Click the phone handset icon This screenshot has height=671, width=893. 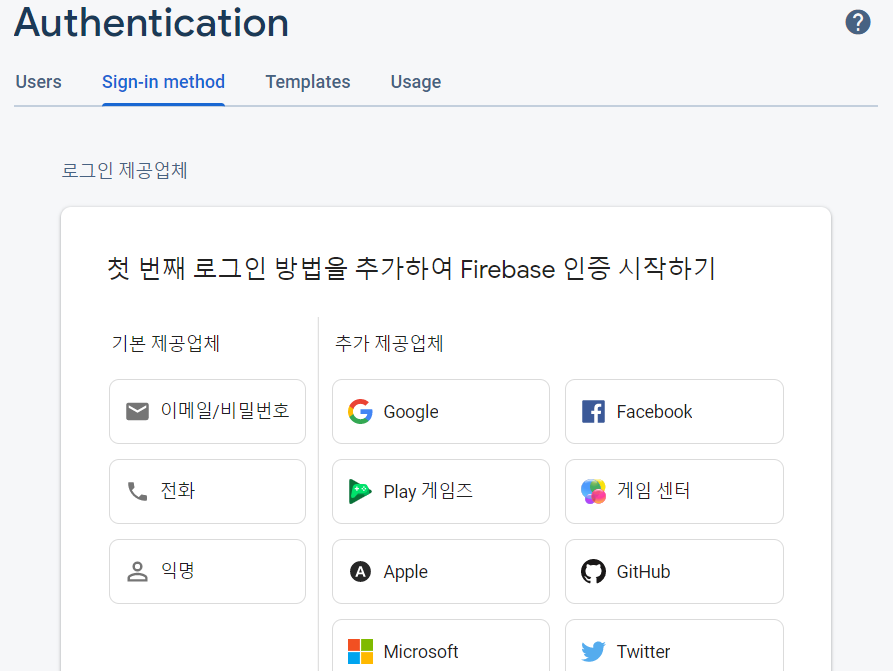[x=137, y=491]
